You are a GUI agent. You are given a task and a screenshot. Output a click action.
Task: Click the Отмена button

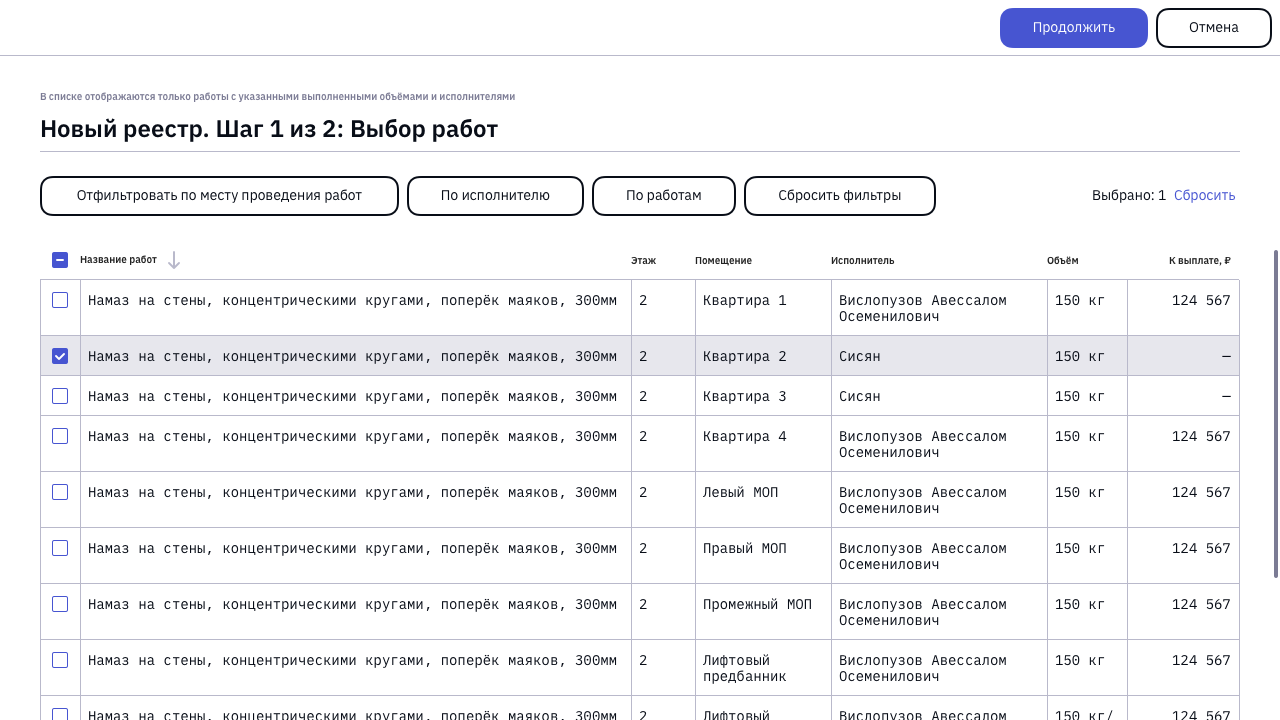pos(1214,28)
